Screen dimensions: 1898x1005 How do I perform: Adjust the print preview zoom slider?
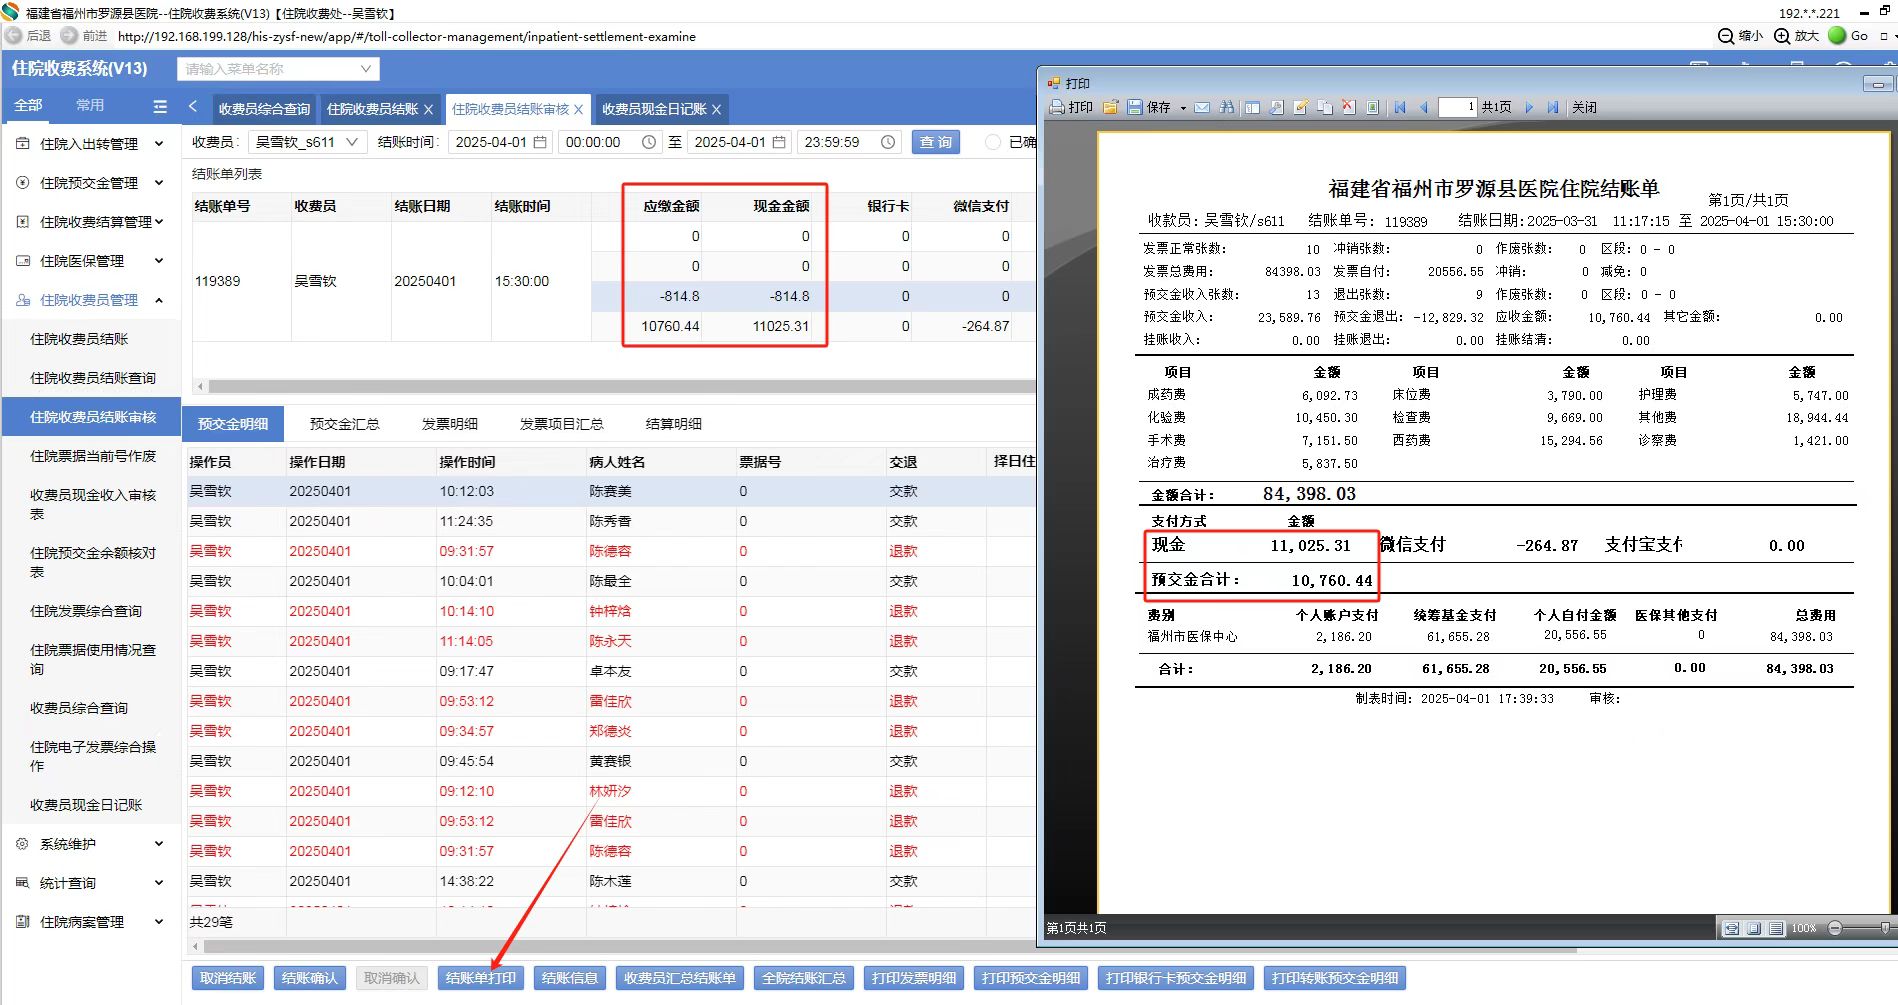click(1884, 928)
